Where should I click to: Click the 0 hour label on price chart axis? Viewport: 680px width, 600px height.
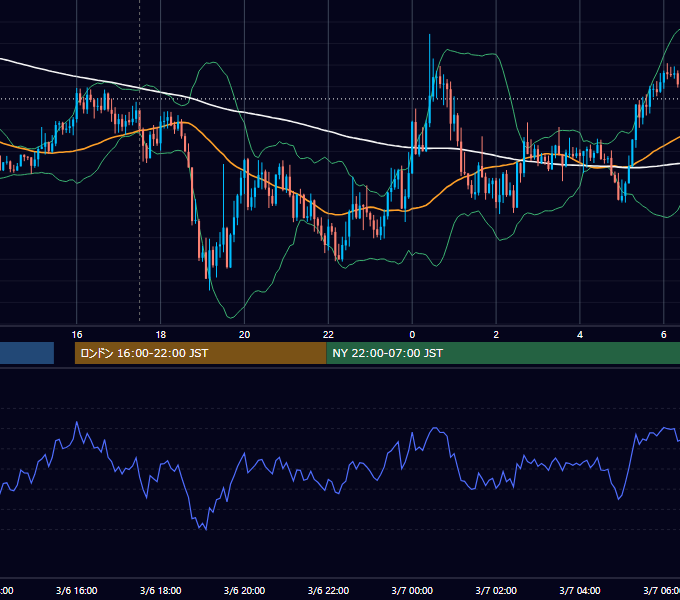tap(412, 335)
